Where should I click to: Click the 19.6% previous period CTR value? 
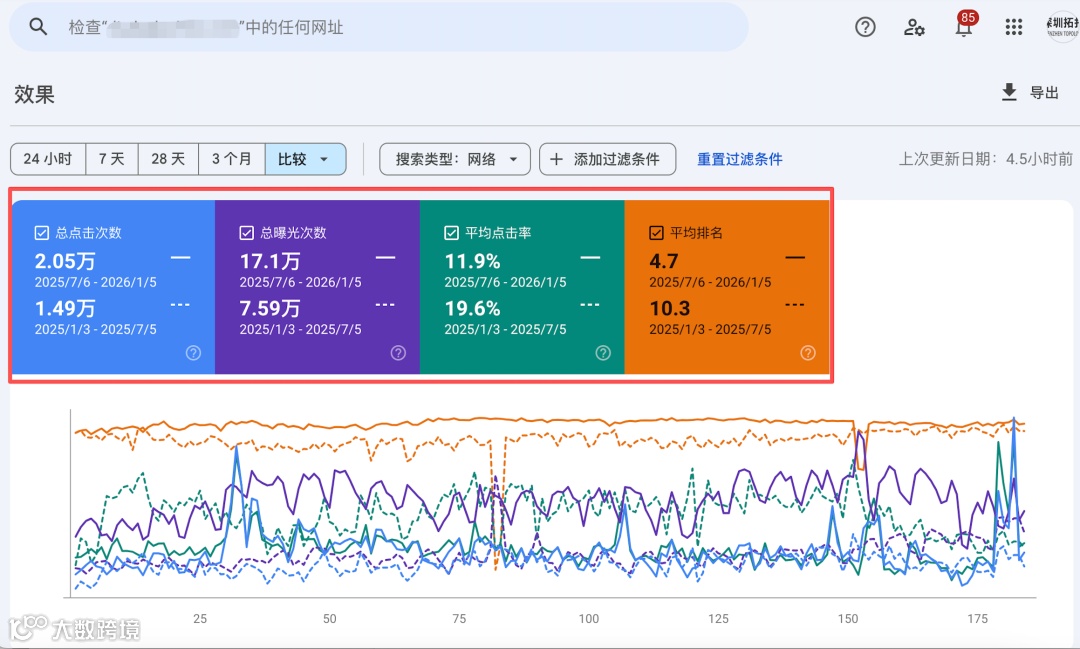click(x=472, y=308)
